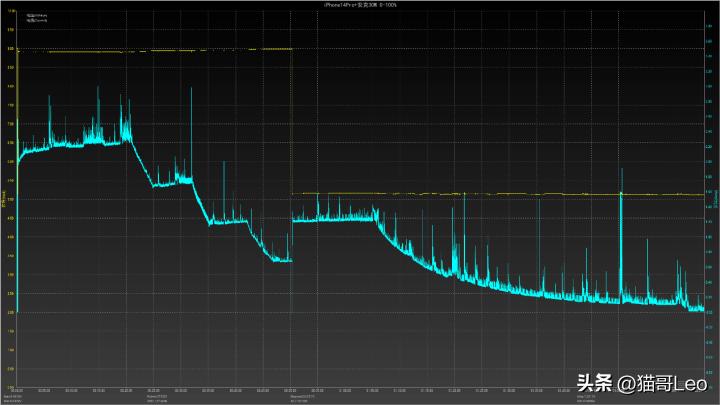Image resolution: width=720 pixels, height=405 pixels.
Task: Click the bottom-right statistics text block
Action: pyautogui.click(x=581, y=399)
